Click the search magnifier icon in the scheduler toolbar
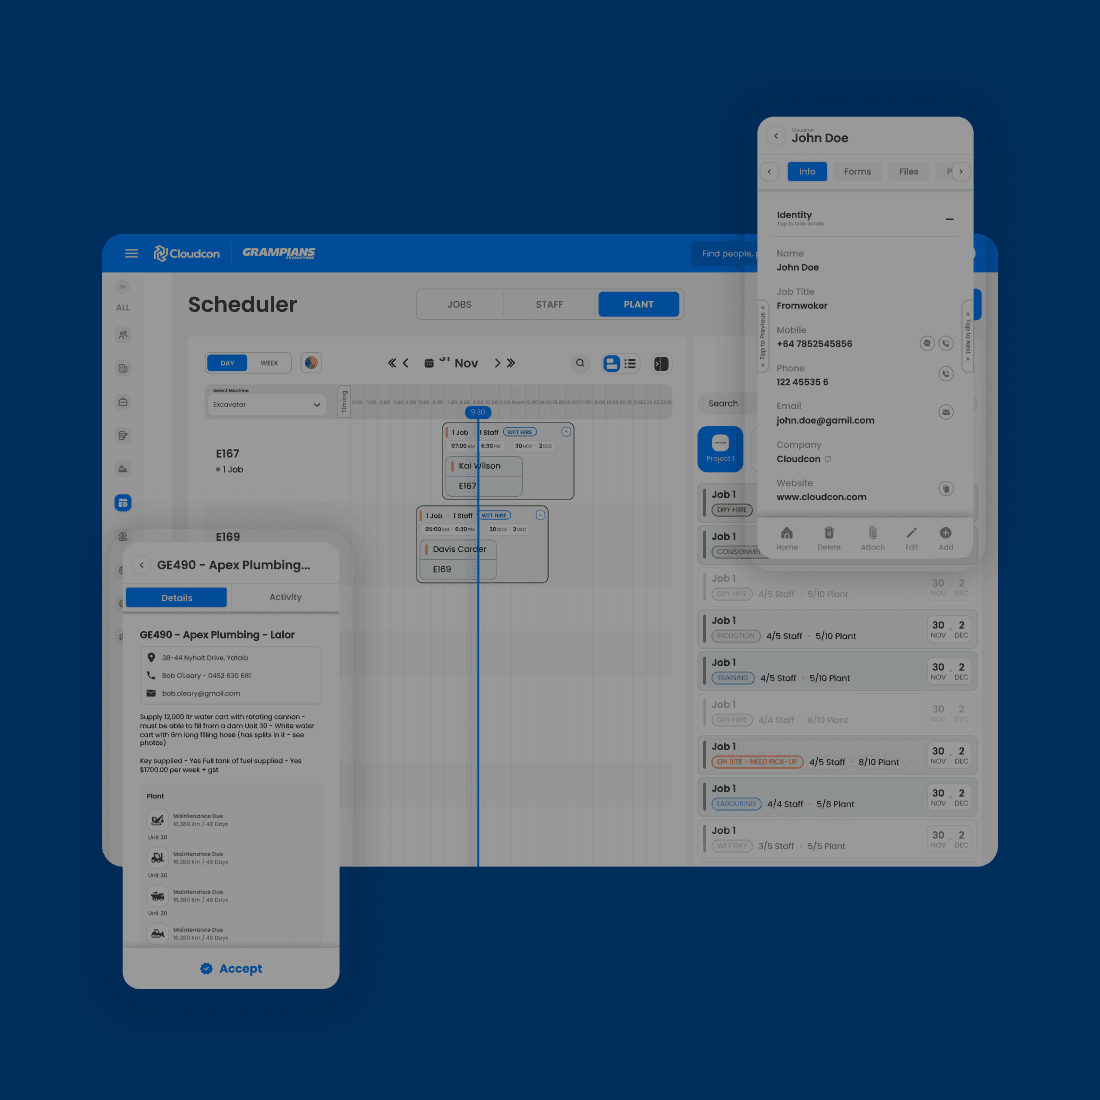The height and width of the screenshot is (1100, 1100). coord(580,363)
